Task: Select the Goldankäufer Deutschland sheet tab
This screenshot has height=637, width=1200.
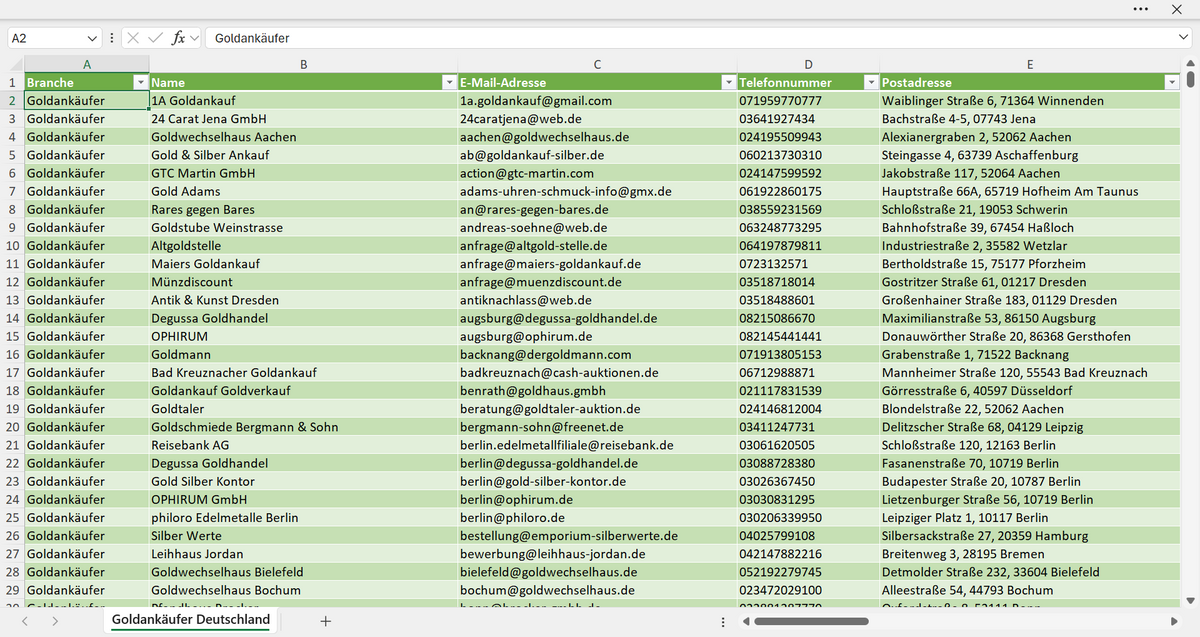Action: click(x=191, y=620)
